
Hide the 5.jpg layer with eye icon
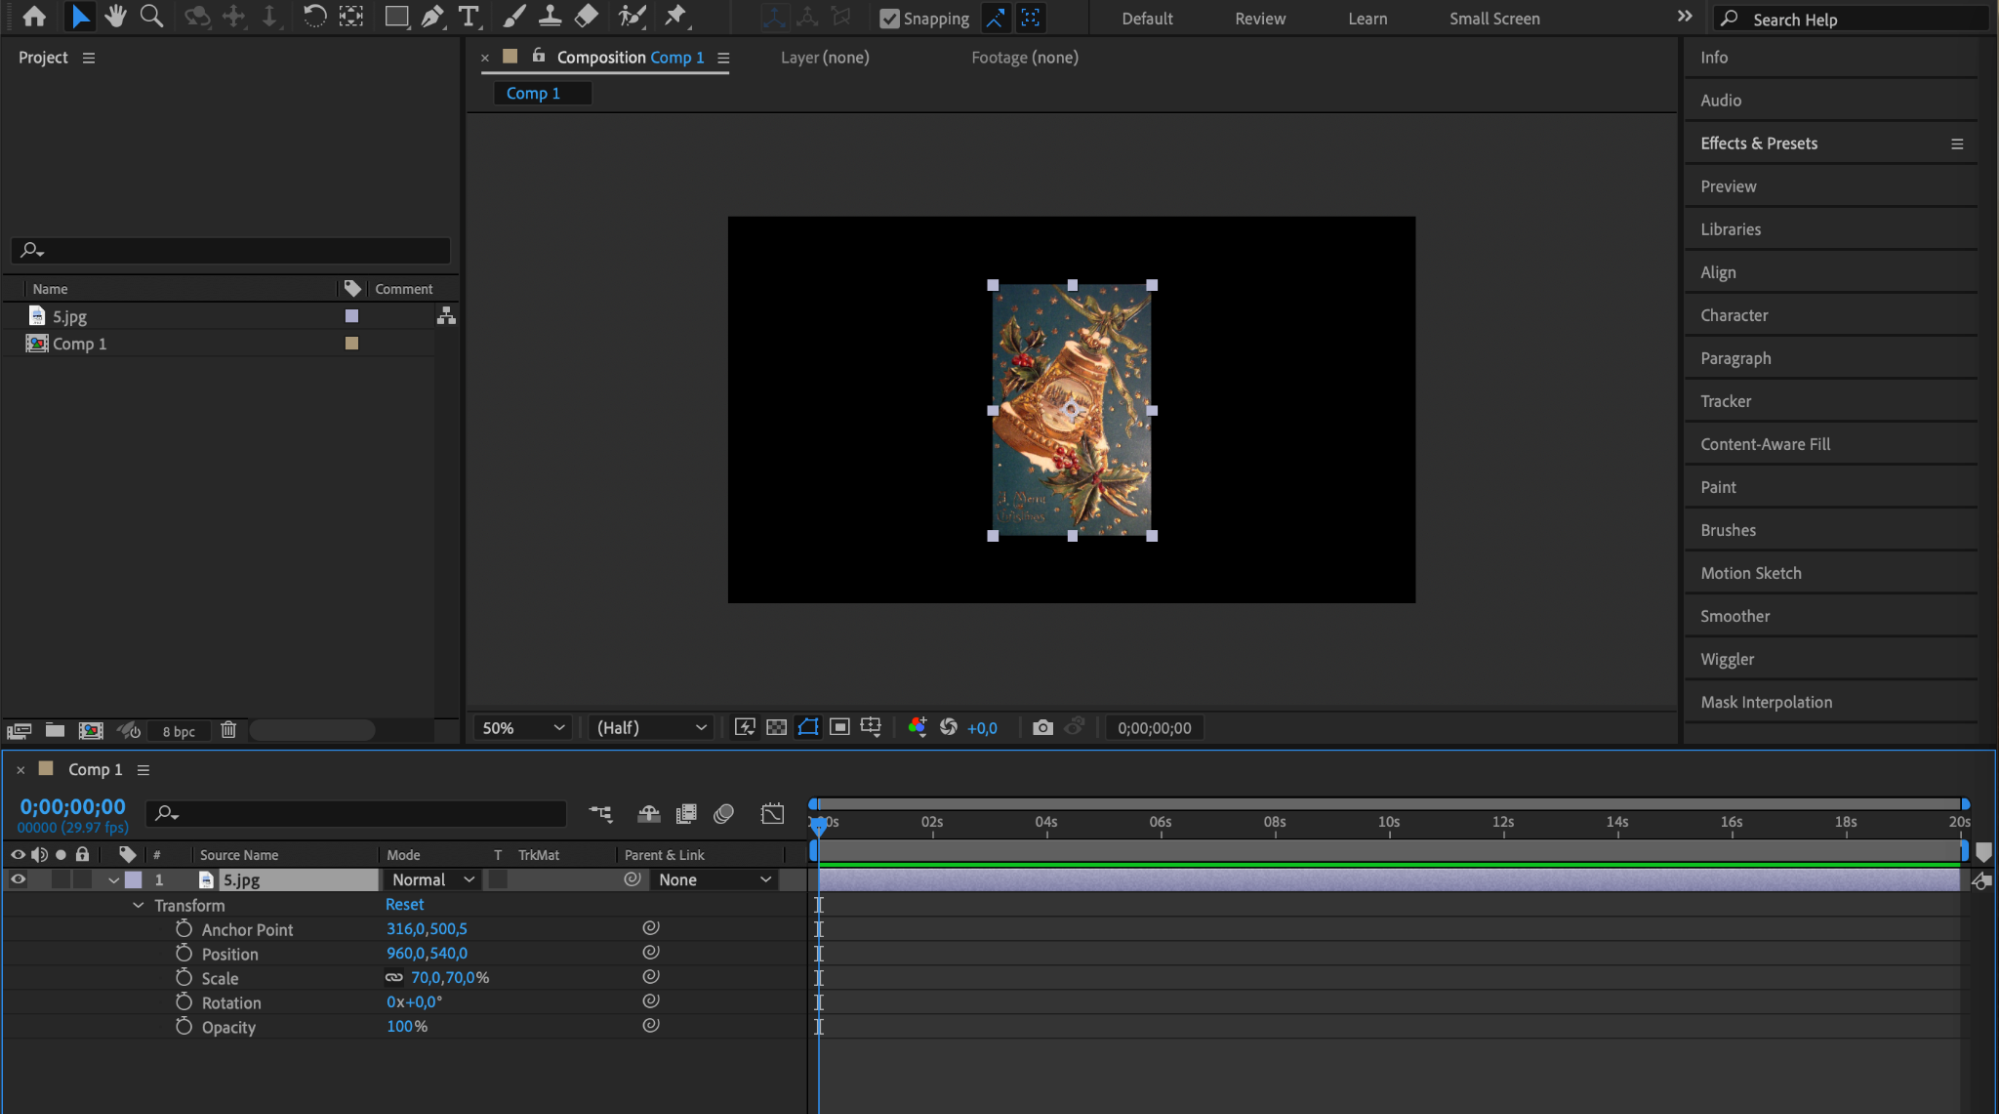pos(18,879)
